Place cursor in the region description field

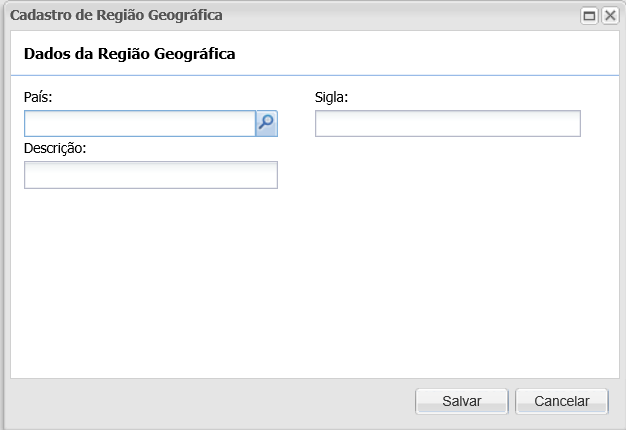pyautogui.click(x=150, y=175)
